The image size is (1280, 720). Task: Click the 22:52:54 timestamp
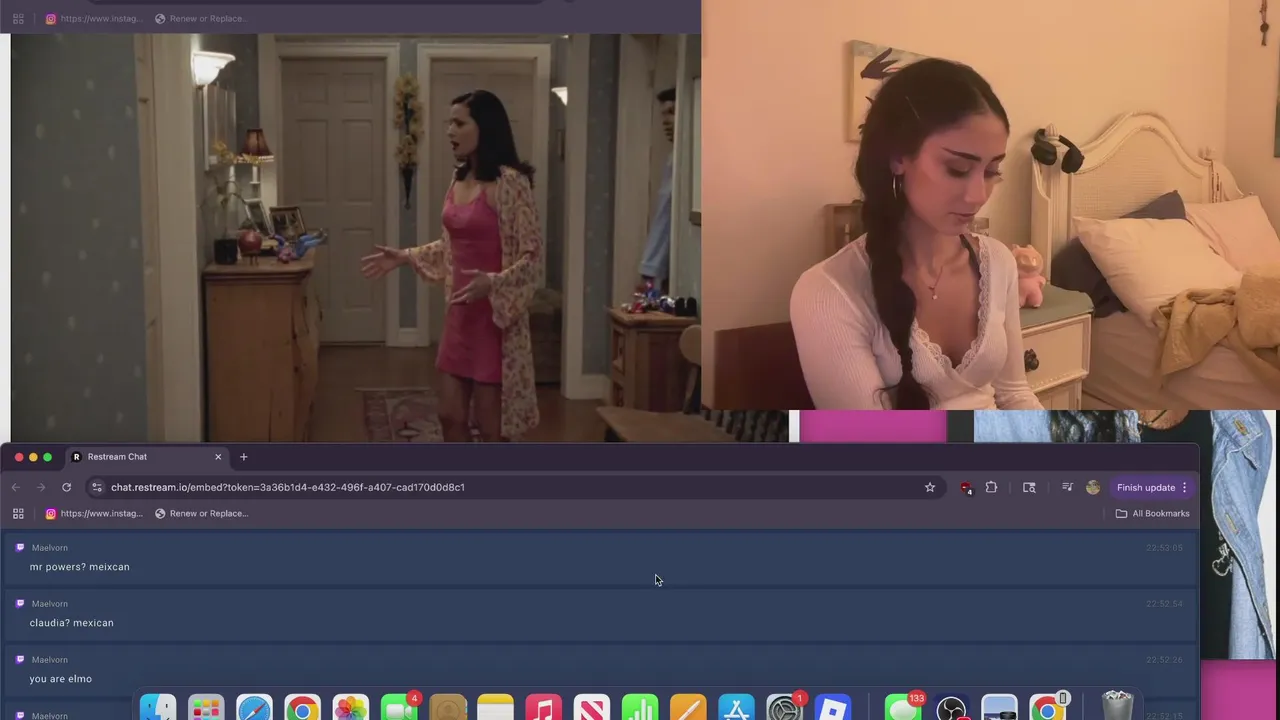1164,604
